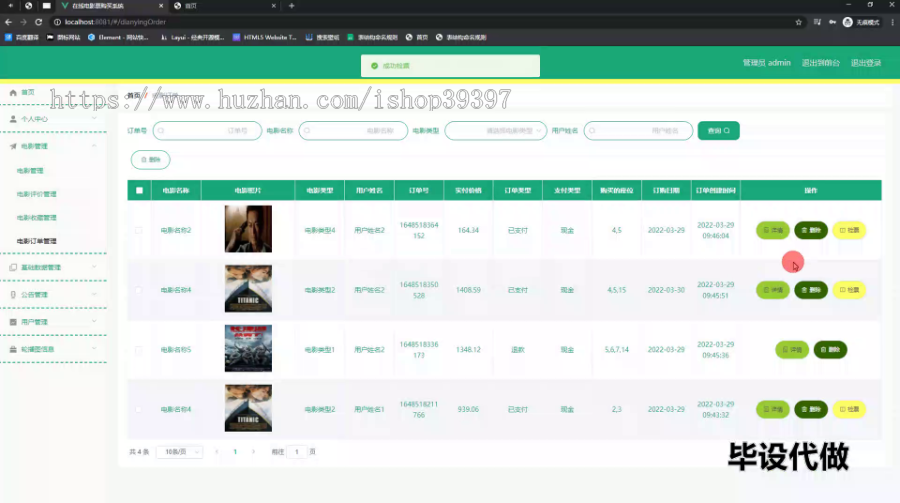Click the browser profile avatar icon

[847, 22]
